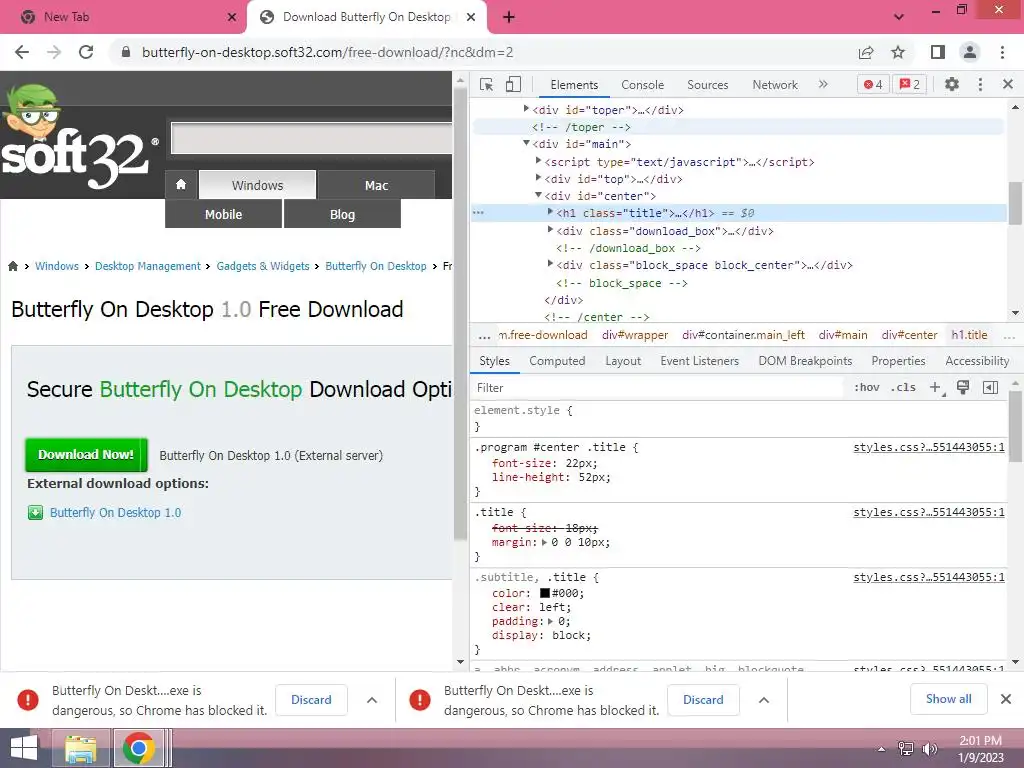Click the black #000 color swatch
1024x768 pixels.
click(545, 594)
